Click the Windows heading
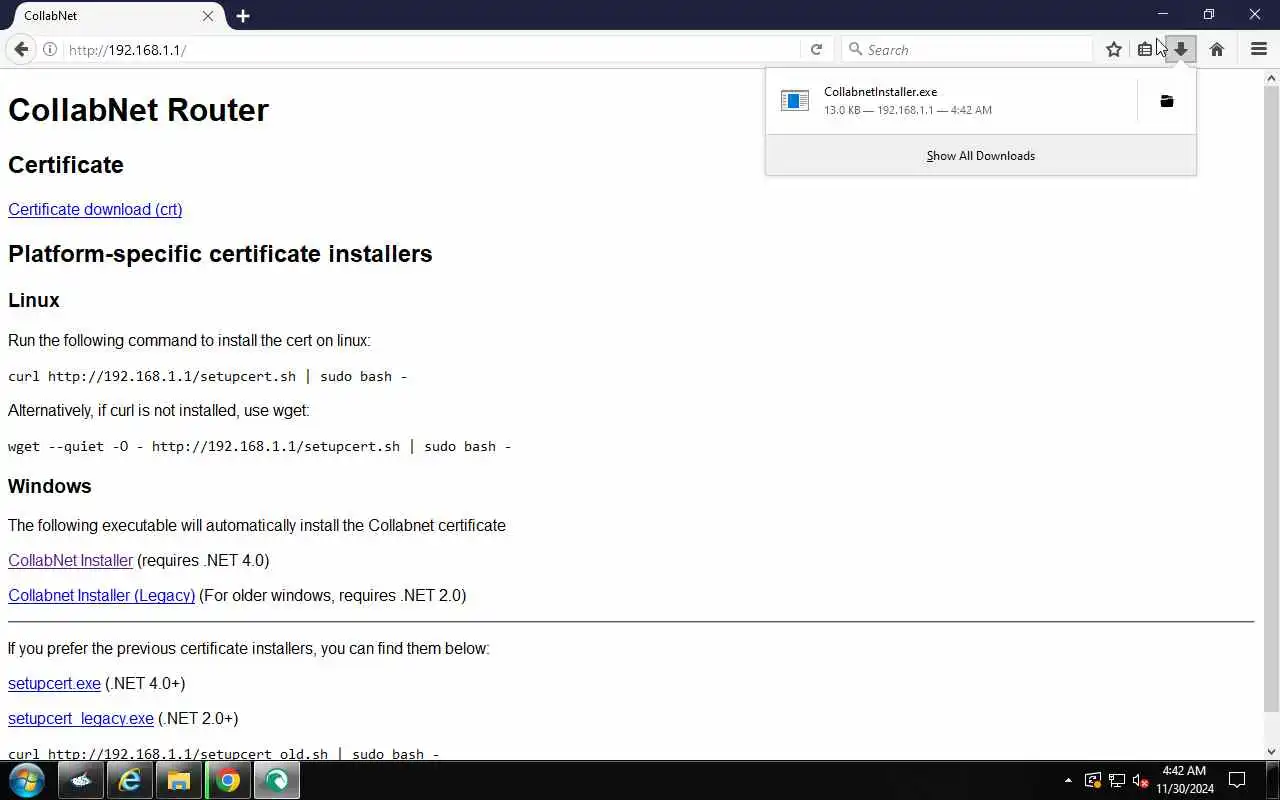Viewport: 1280px width, 800px height. 50,486
